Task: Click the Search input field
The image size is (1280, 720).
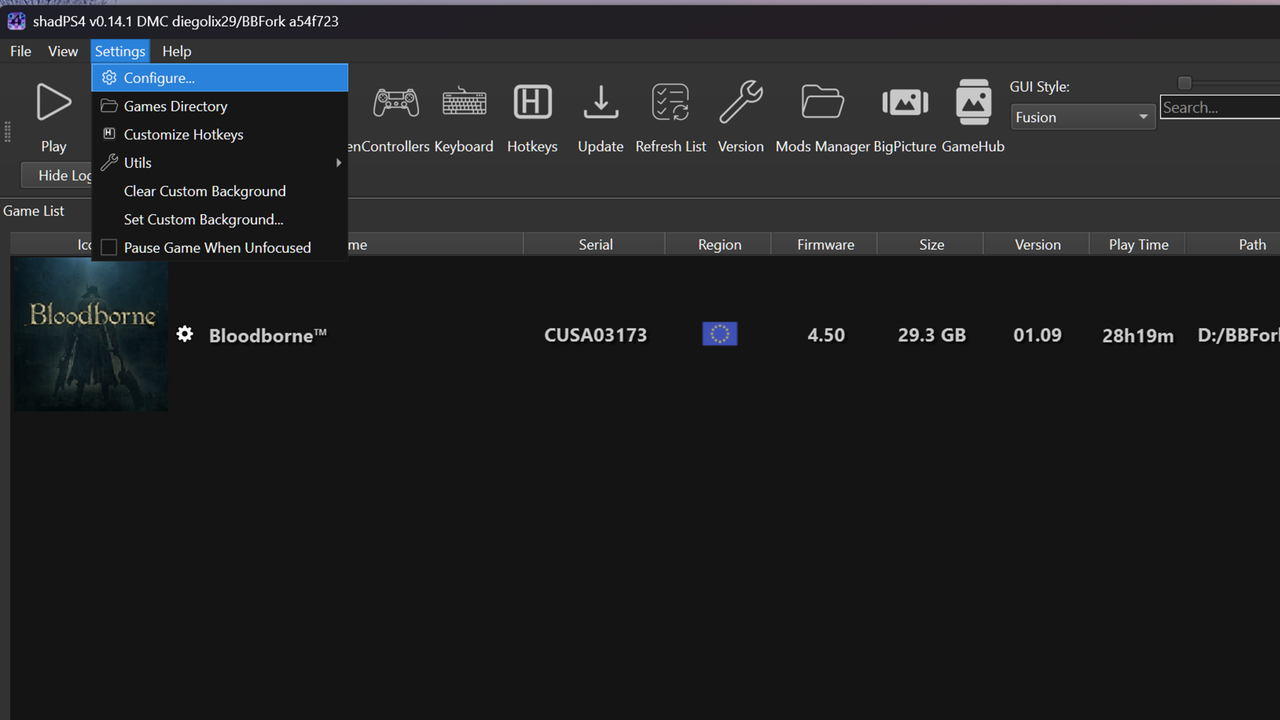Action: tap(1220, 108)
